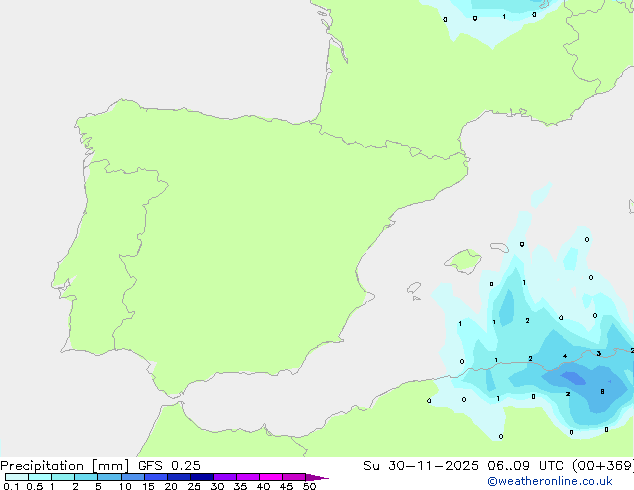This screenshot has height=490, width=634.
Task: Click the legend scale label '50'
Action: click(309, 486)
